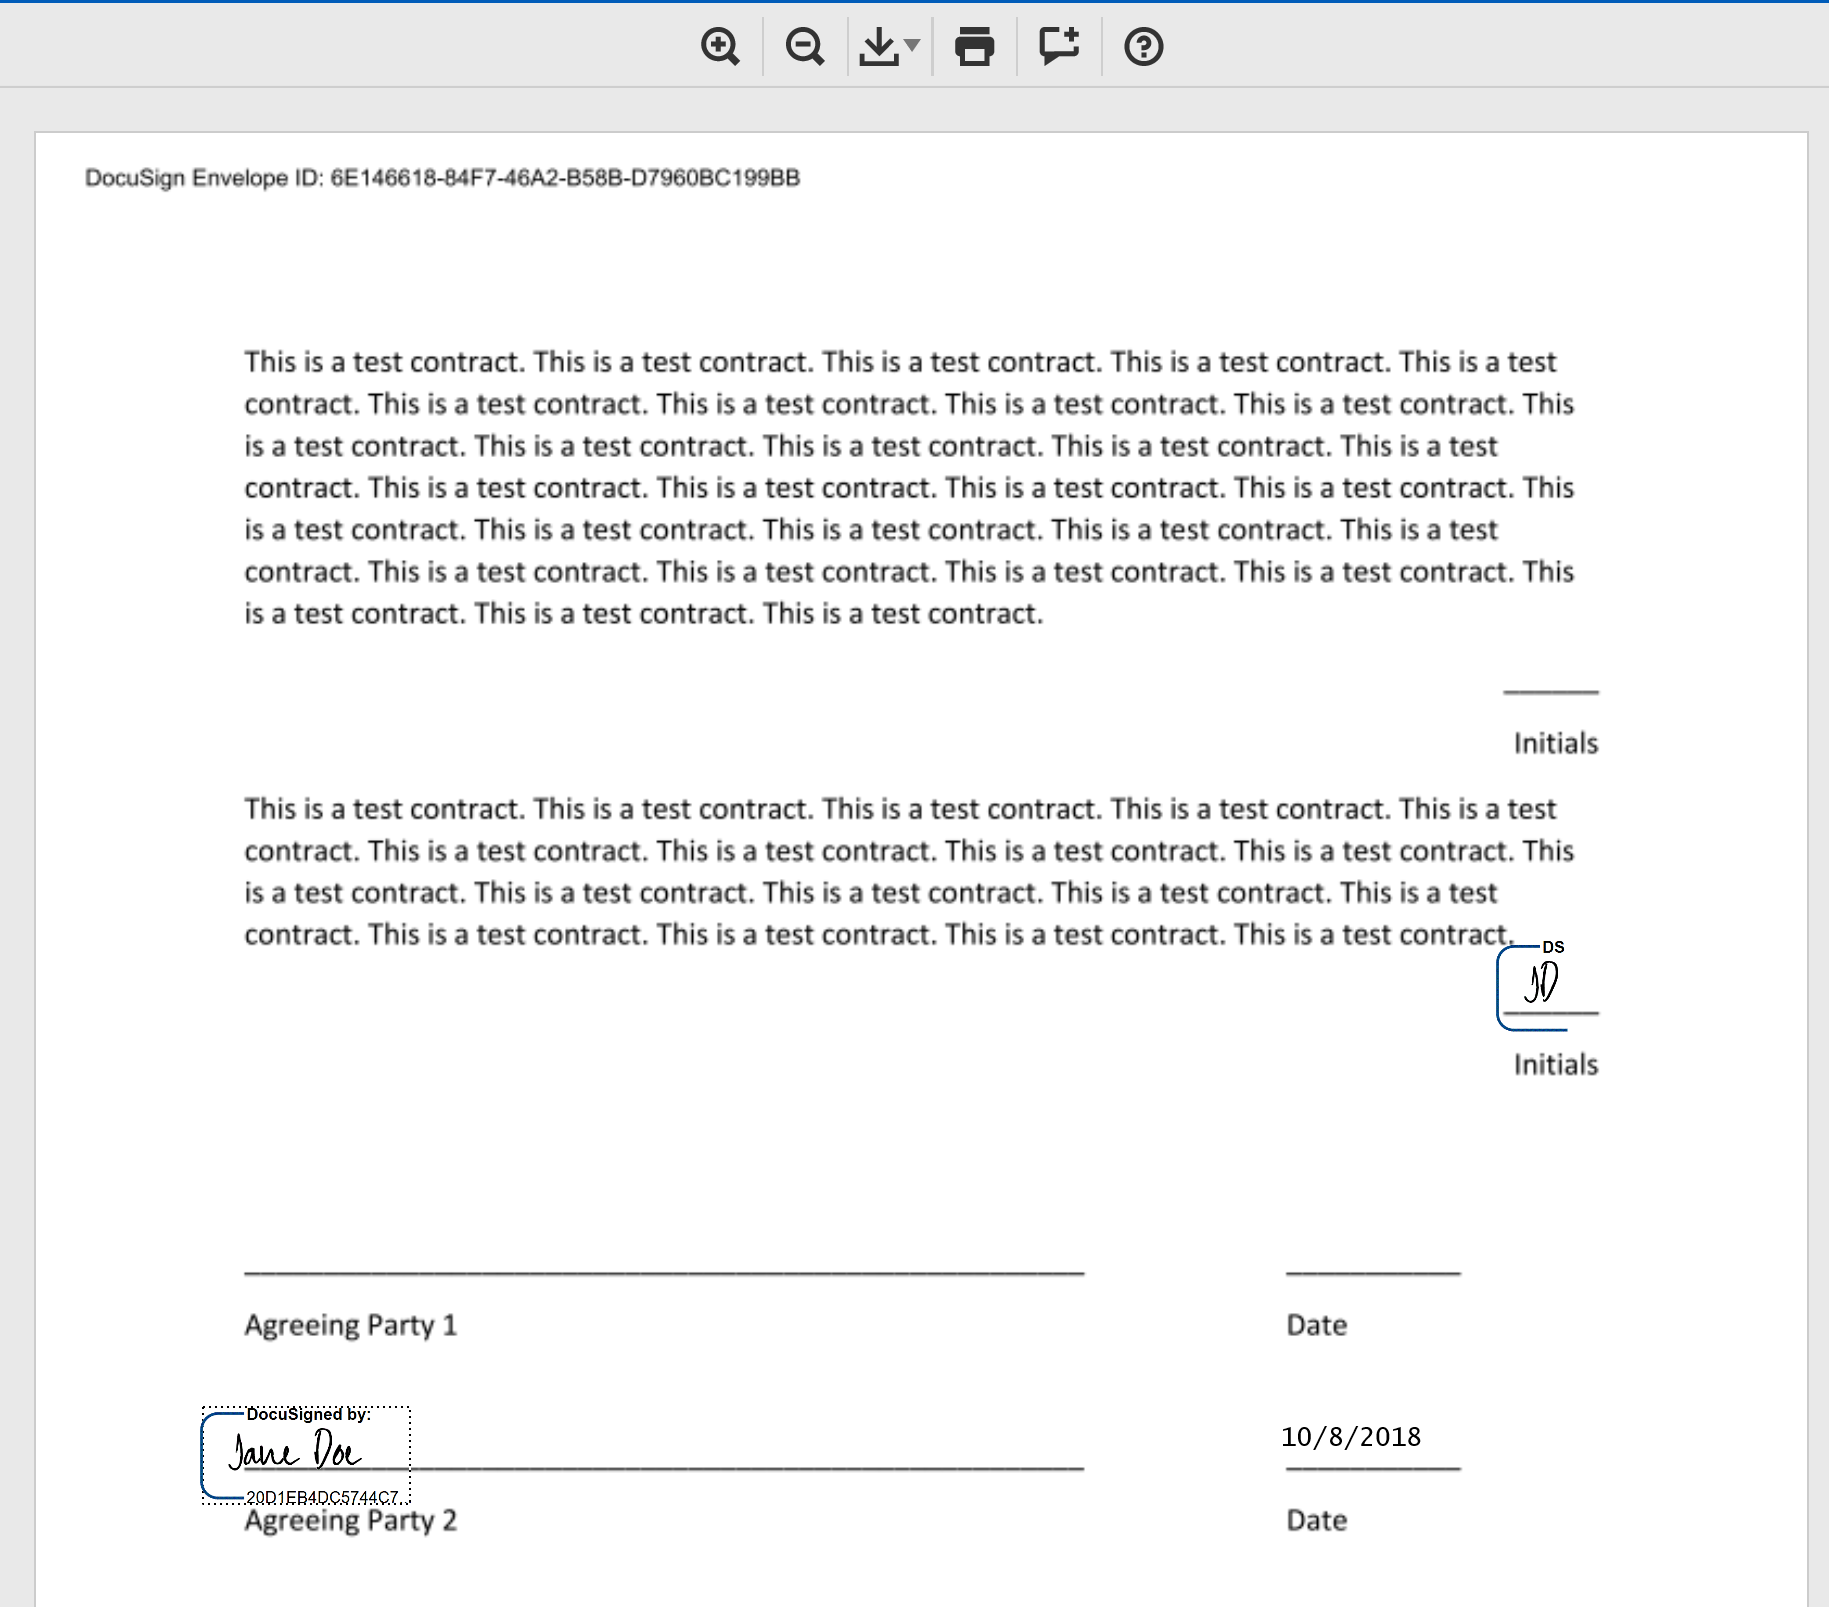Print the document using the printer icon
The image size is (1829, 1607).
[x=974, y=47]
